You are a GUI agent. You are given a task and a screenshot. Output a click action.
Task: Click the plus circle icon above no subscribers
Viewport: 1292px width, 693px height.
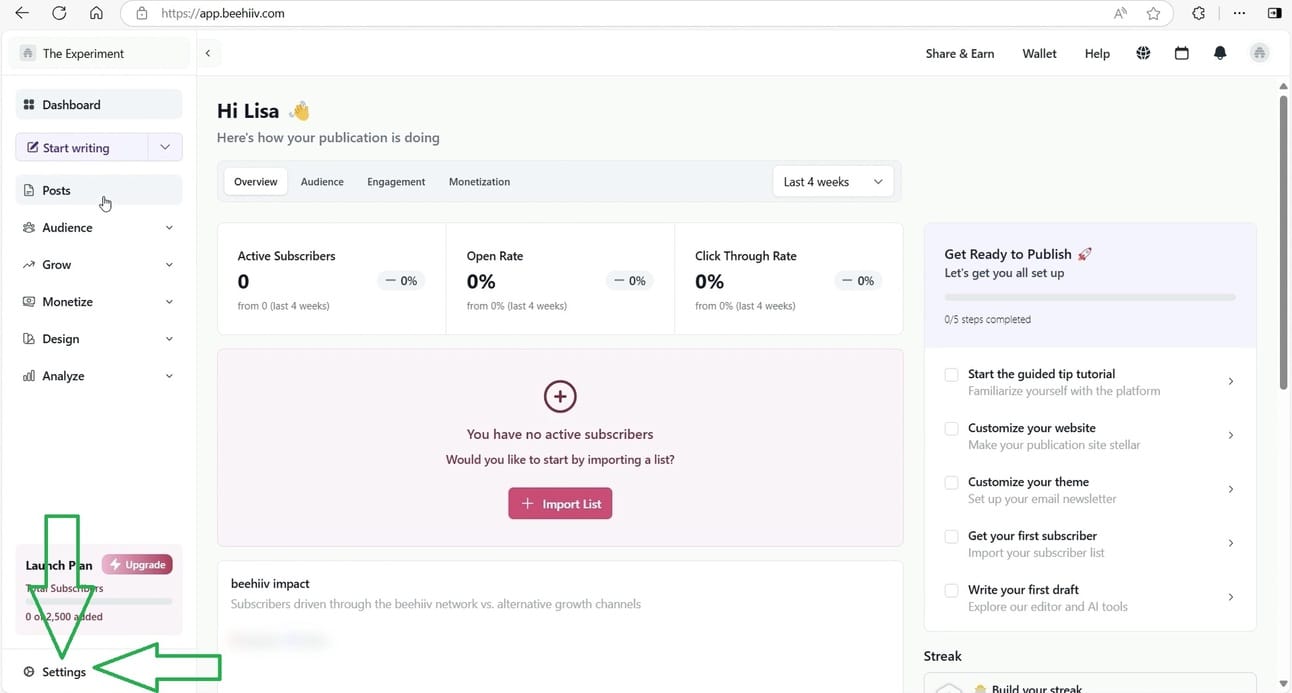pyautogui.click(x=560, y=397)
